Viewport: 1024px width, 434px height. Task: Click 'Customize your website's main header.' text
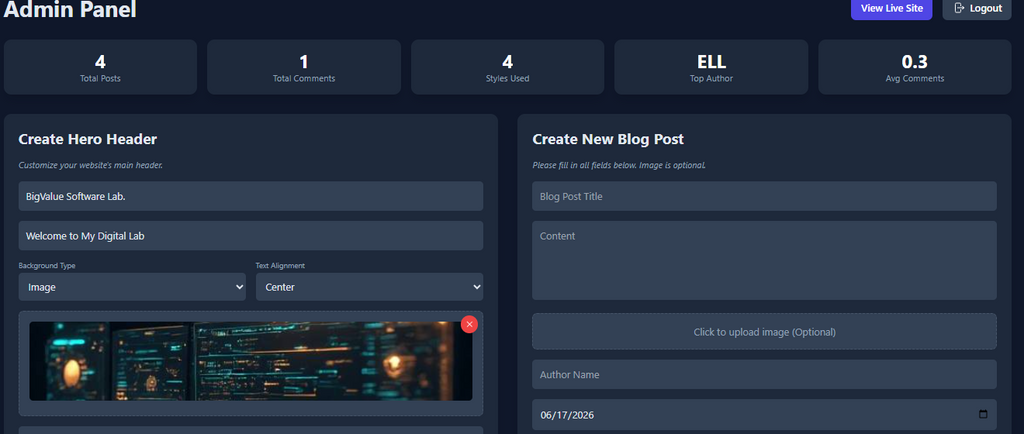click(x=90, y=165)
